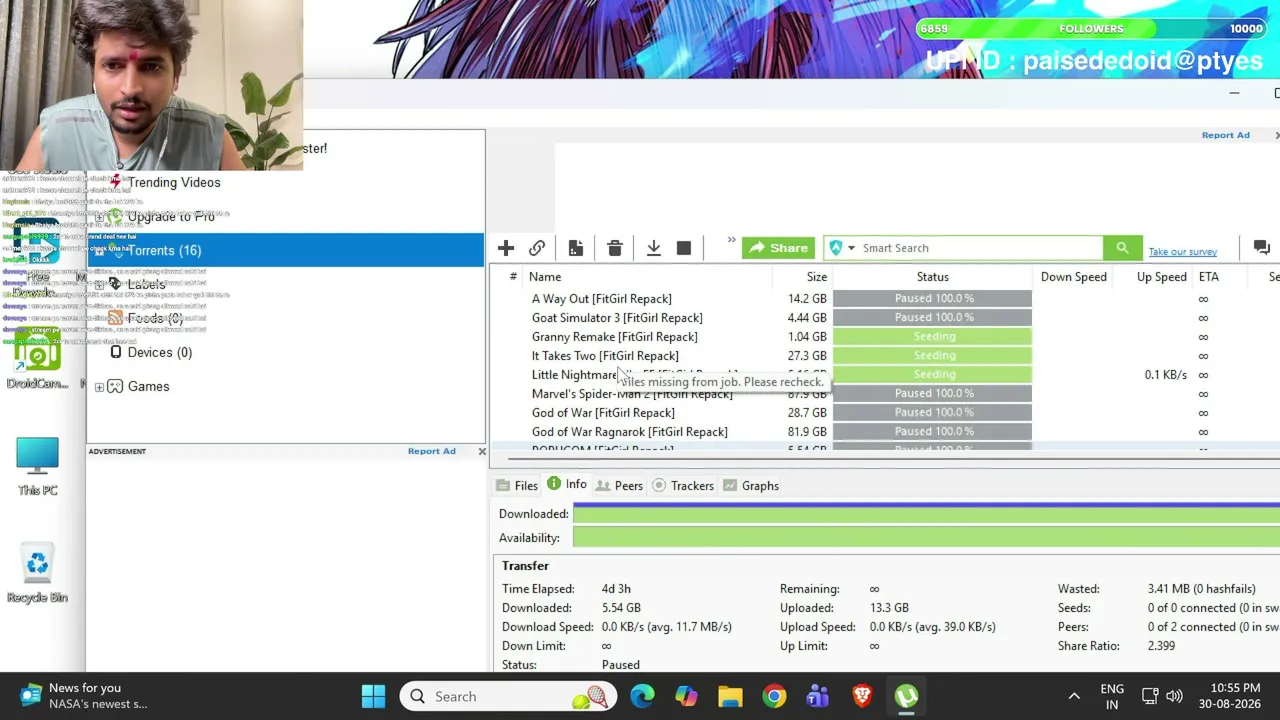Screen dimensions: 1280x720
Task: Open the chat bubble icon in toolbar
Action: [1262, 248]
